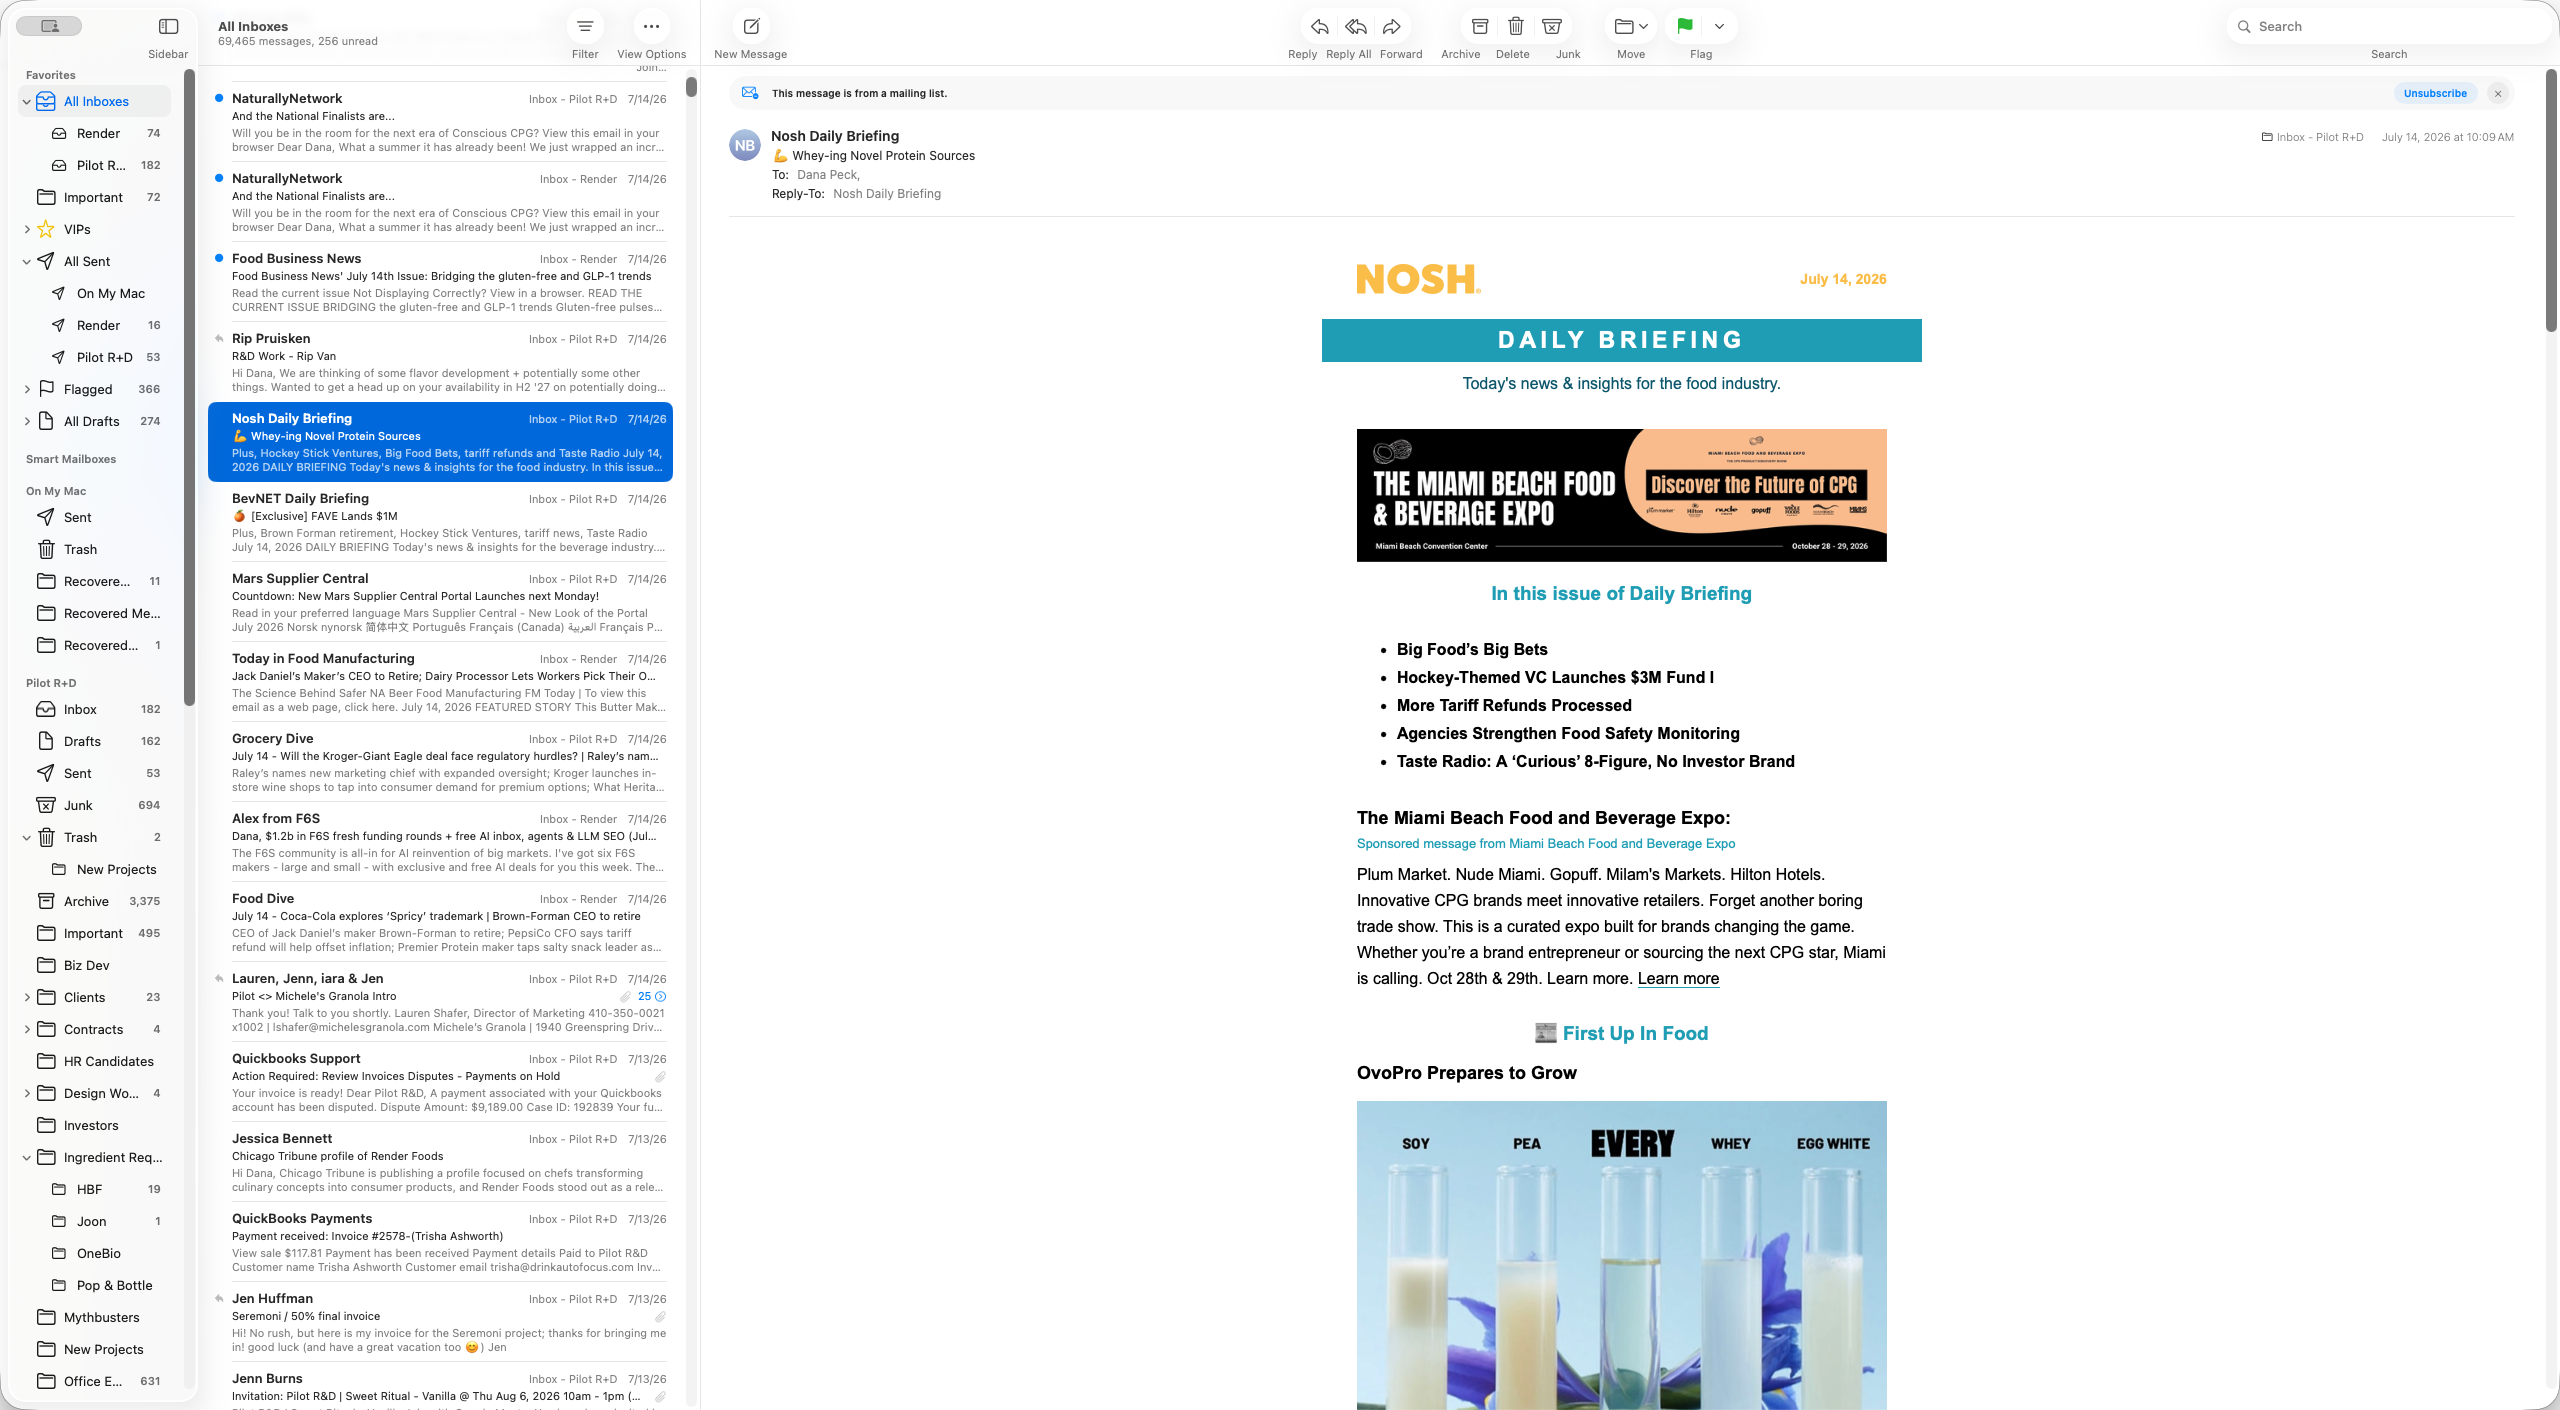Expand the 25-message thread count

click(652, 996)
